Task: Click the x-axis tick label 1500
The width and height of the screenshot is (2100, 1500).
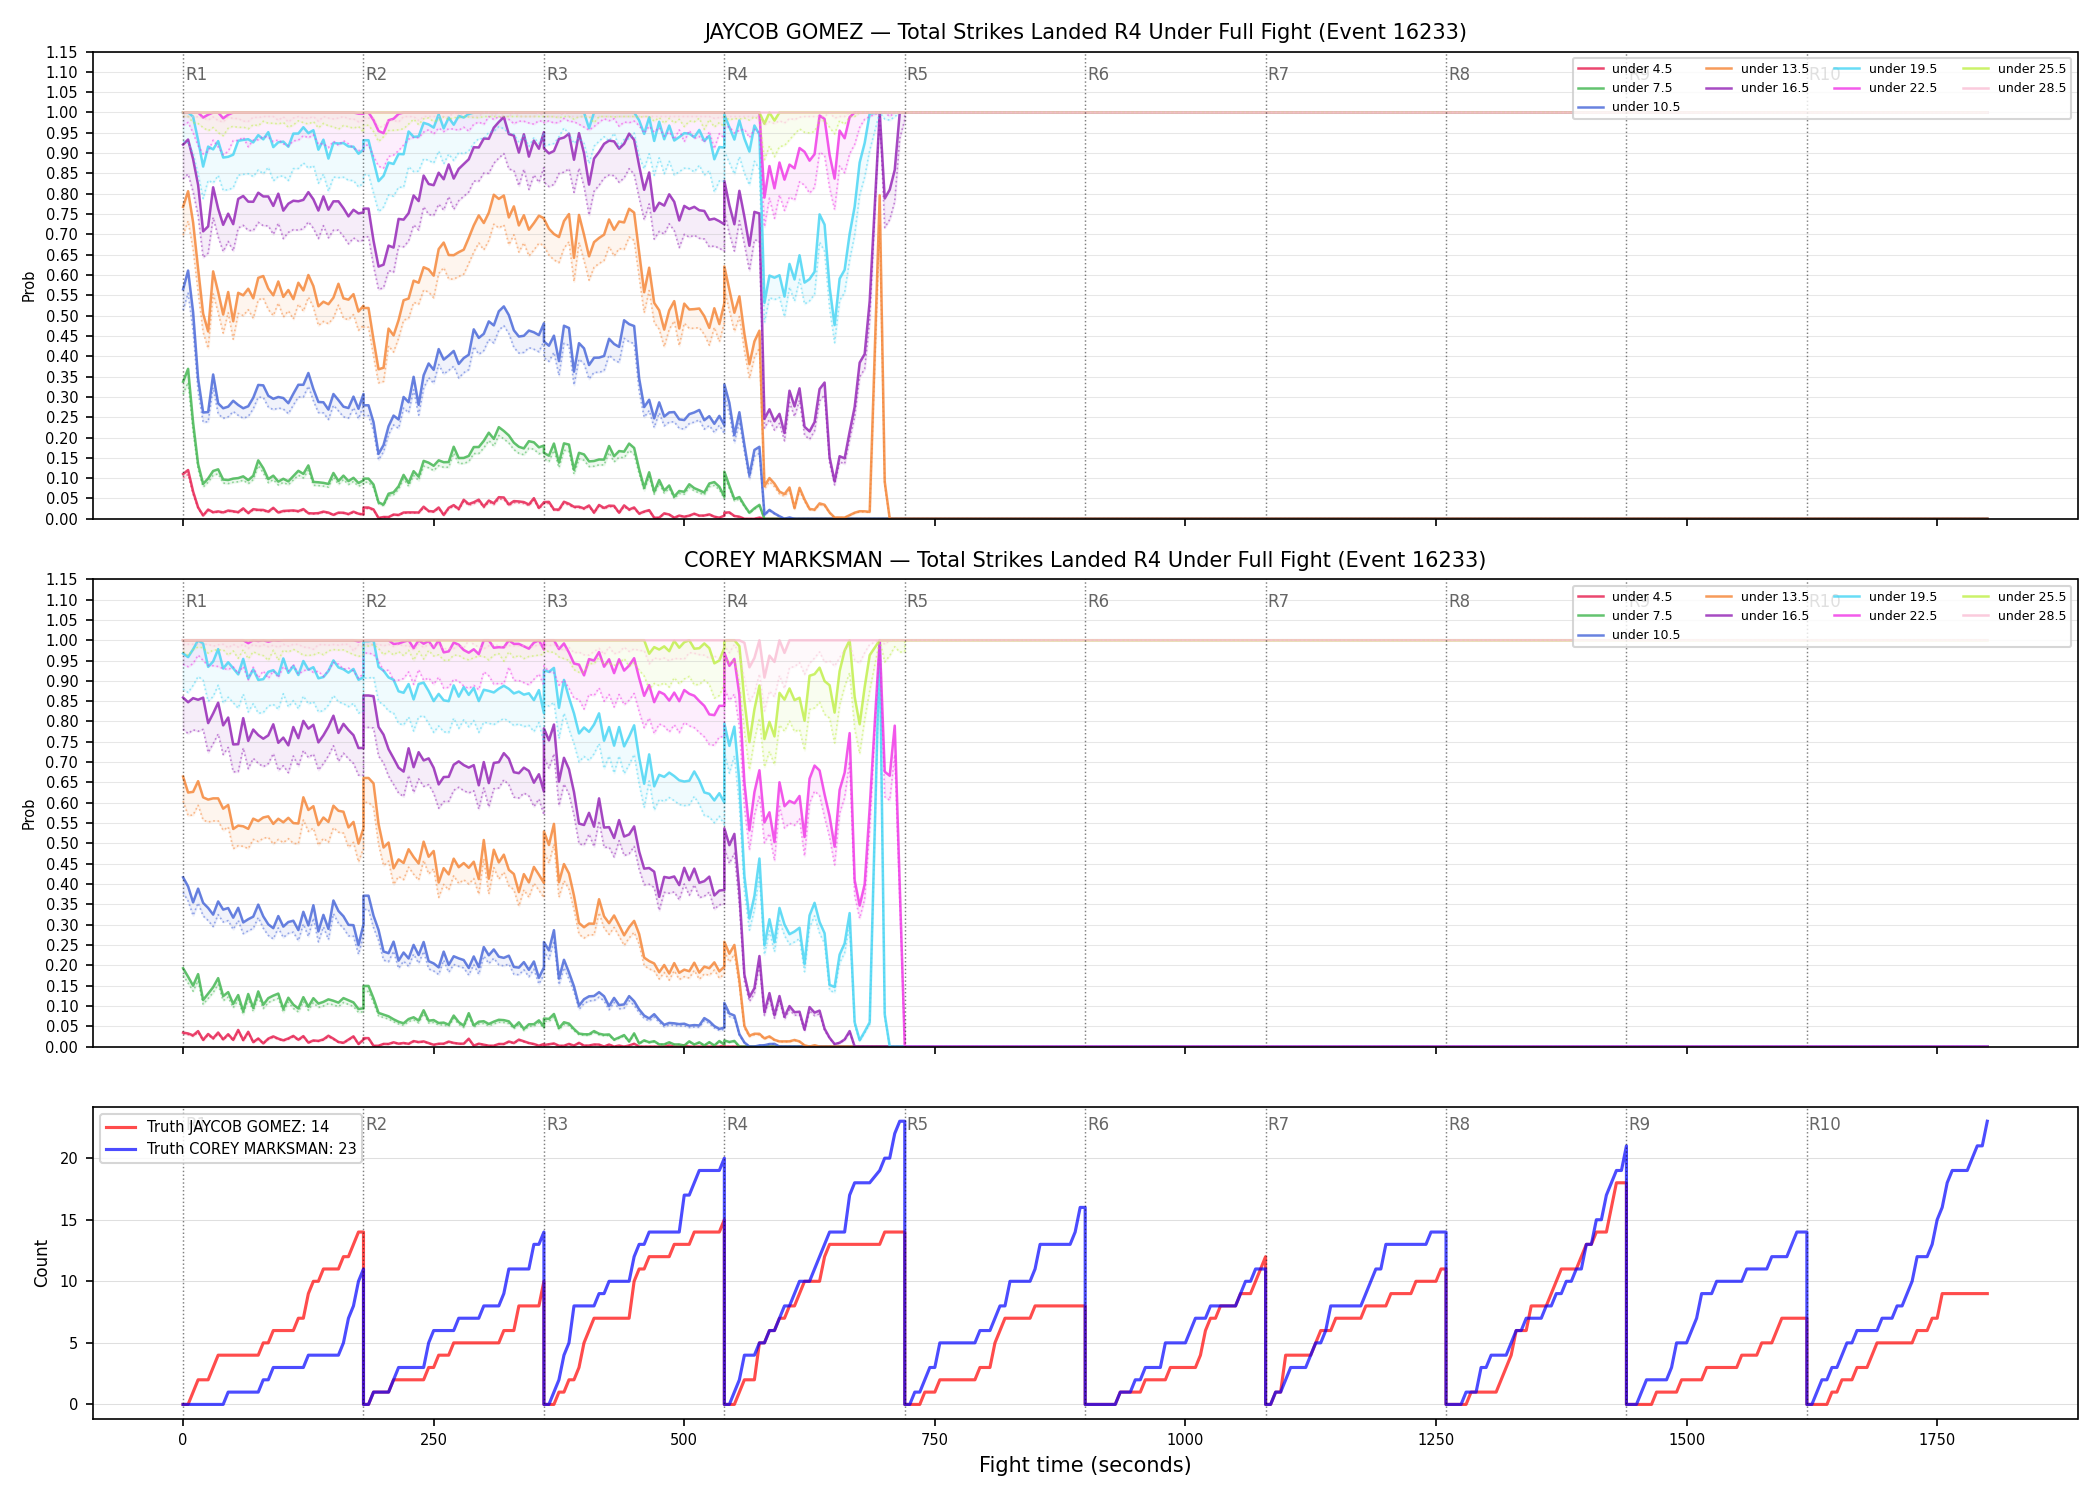Action: pyautogui.click(x=1687, y=1440)
